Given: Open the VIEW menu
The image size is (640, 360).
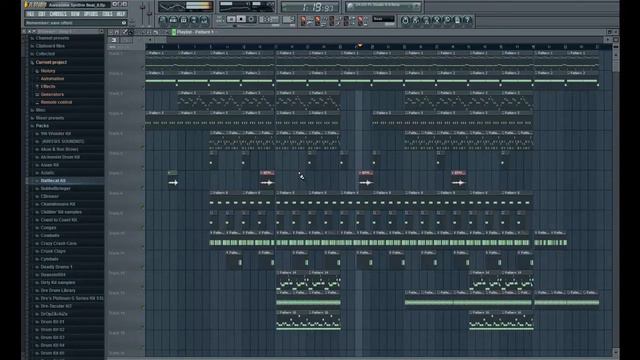Looking at the screenshot, I should [x=75, y=14].
